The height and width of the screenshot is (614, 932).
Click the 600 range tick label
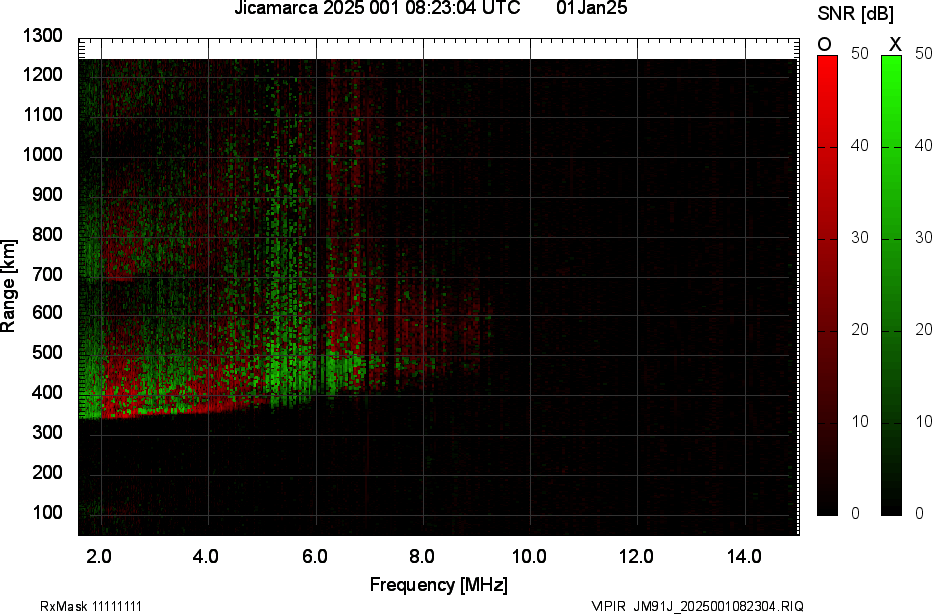[x=46, y=313]
